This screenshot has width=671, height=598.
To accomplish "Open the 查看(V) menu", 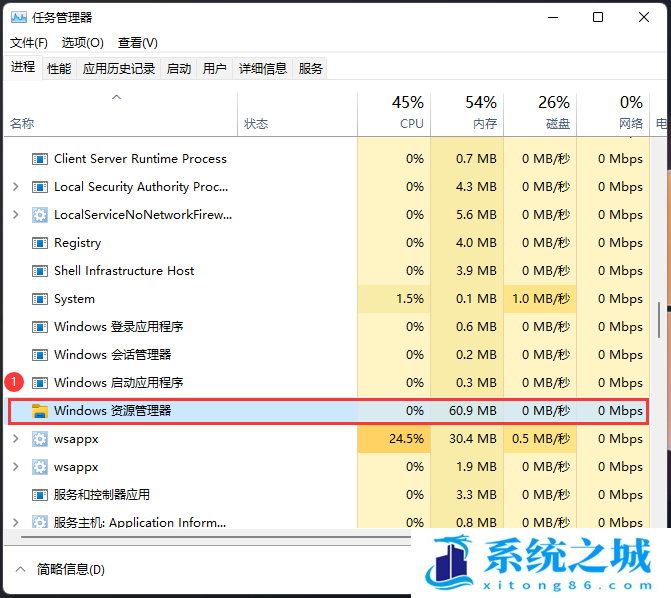I will click(x=138, y=43).
